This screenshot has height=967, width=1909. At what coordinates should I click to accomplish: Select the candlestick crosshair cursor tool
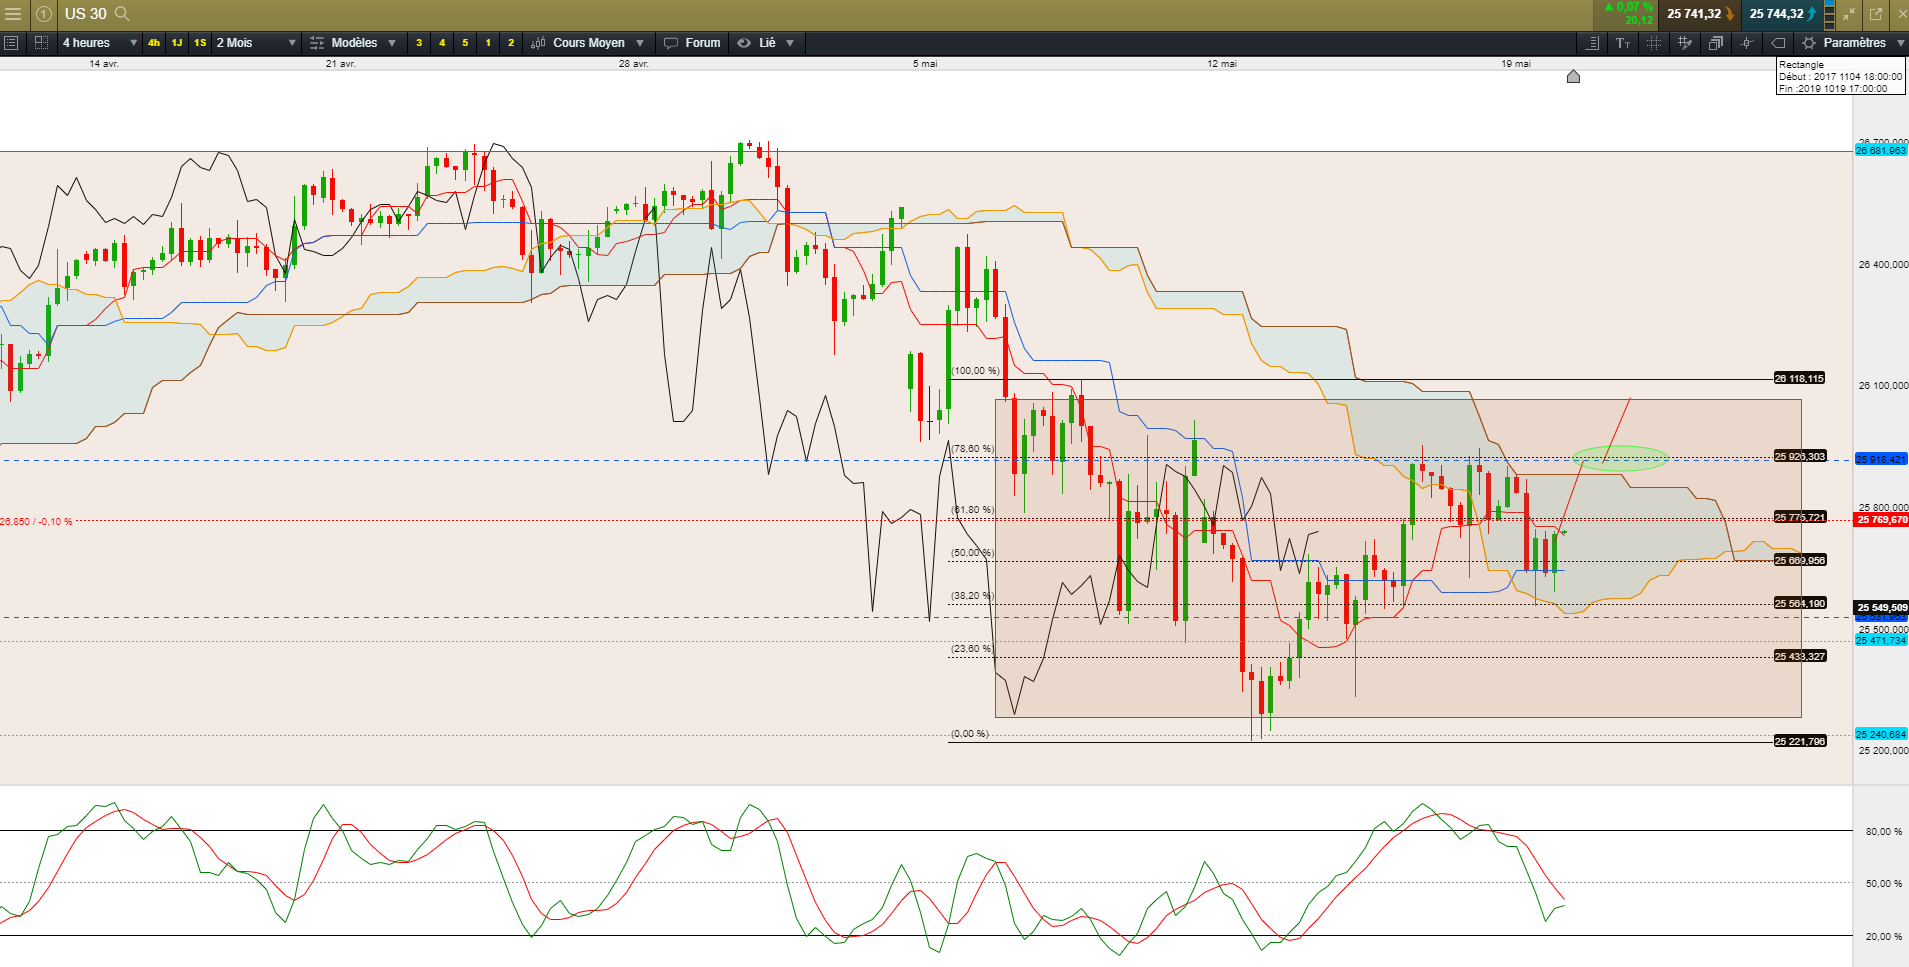click(1747, 43)
